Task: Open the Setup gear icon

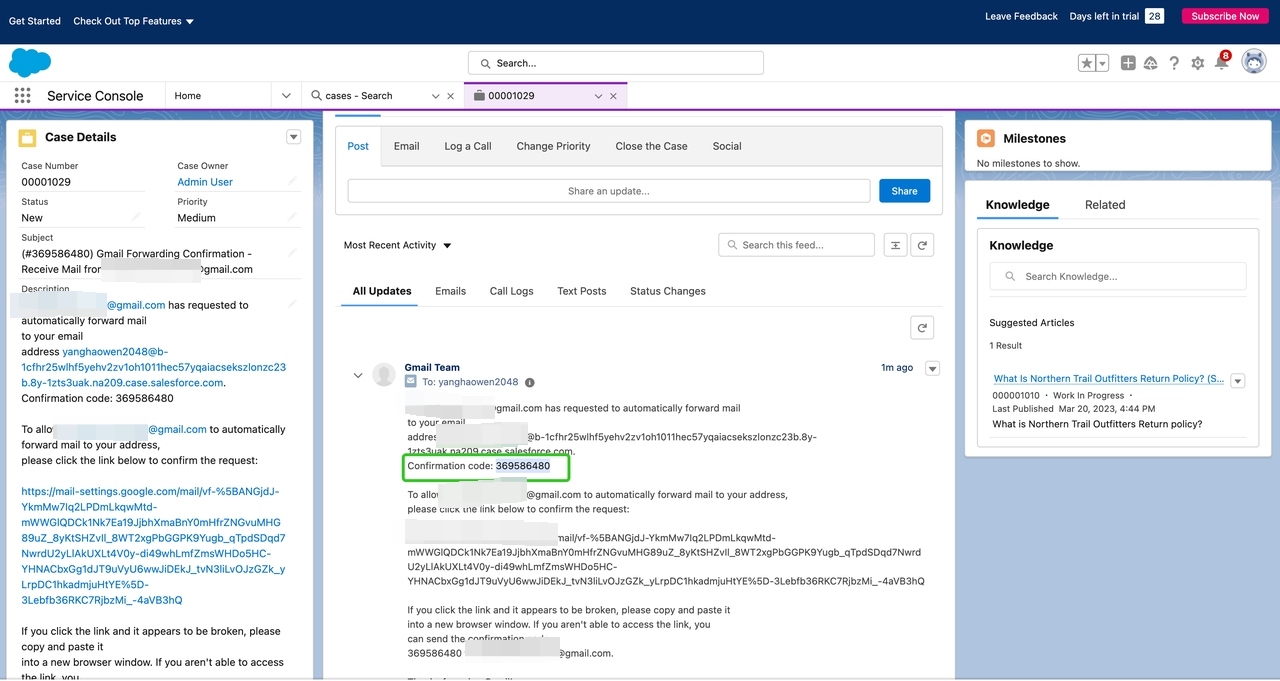Action: pos(1197,63)
